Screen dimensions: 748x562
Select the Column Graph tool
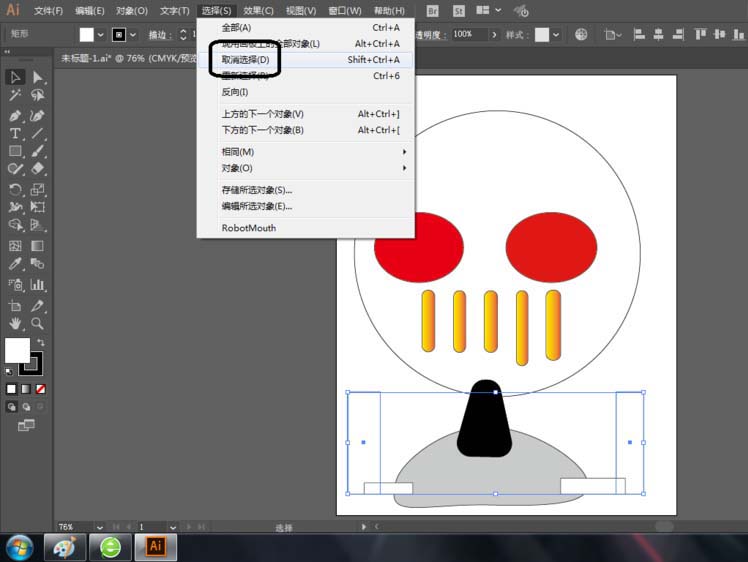37,285
